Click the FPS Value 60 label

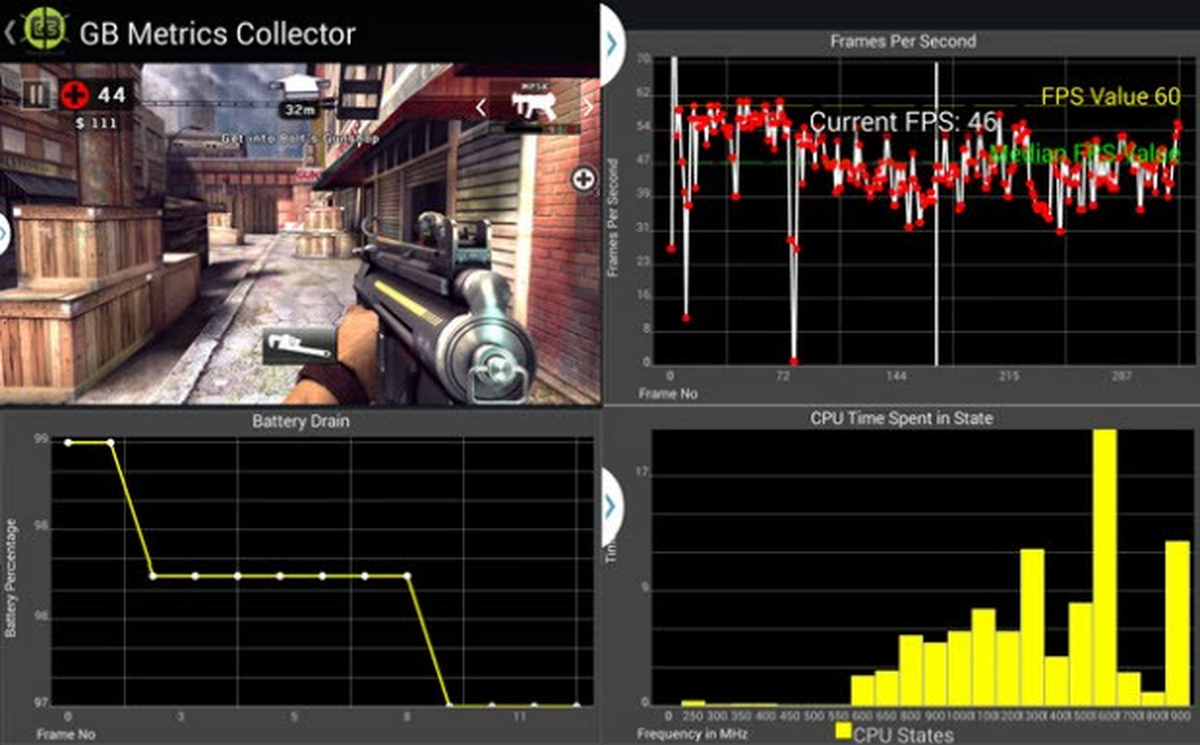point(1110,96)
